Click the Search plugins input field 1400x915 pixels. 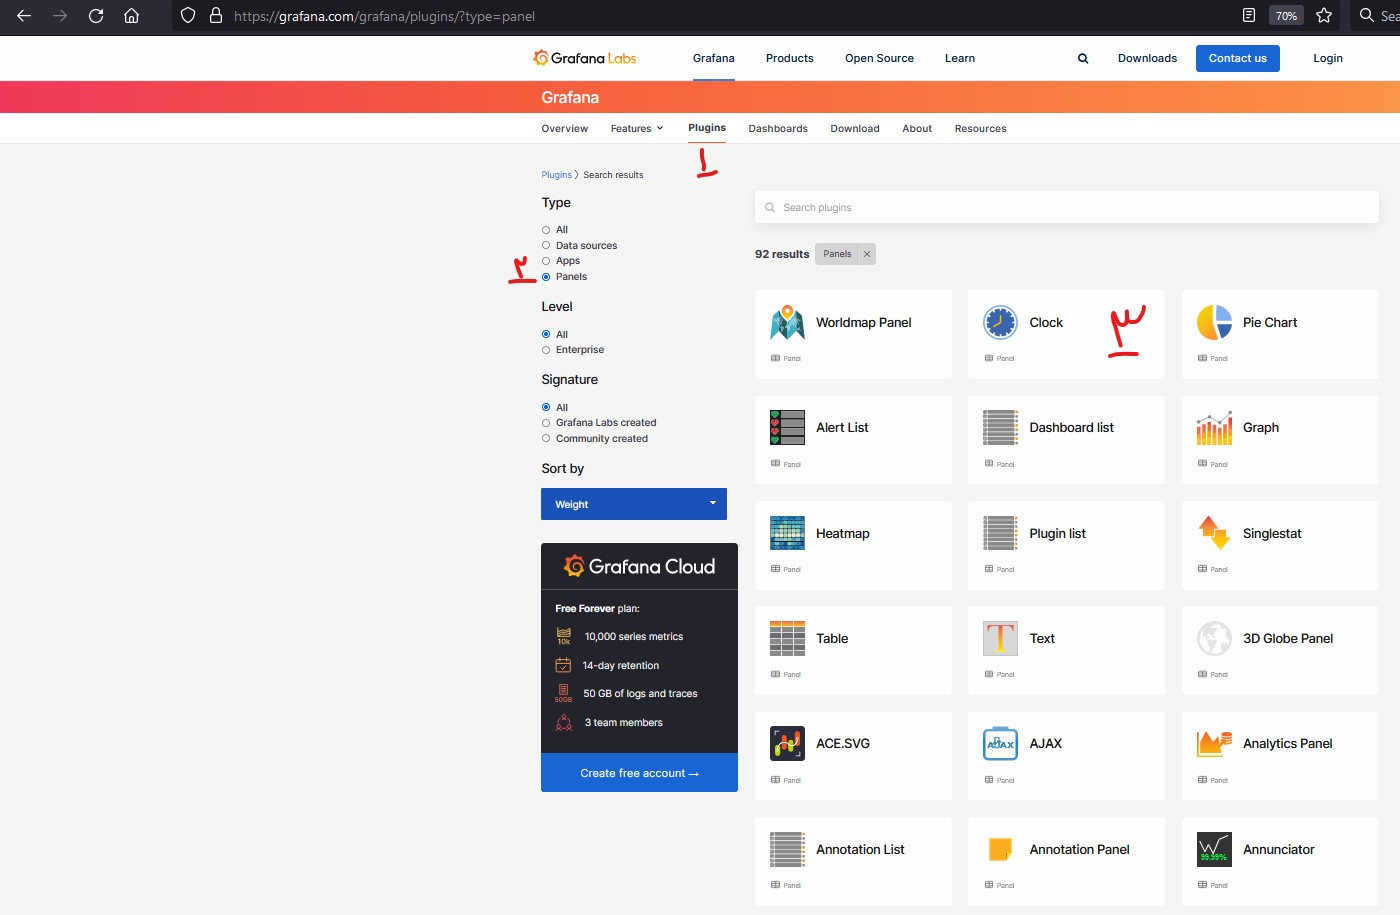(1066, 208)
